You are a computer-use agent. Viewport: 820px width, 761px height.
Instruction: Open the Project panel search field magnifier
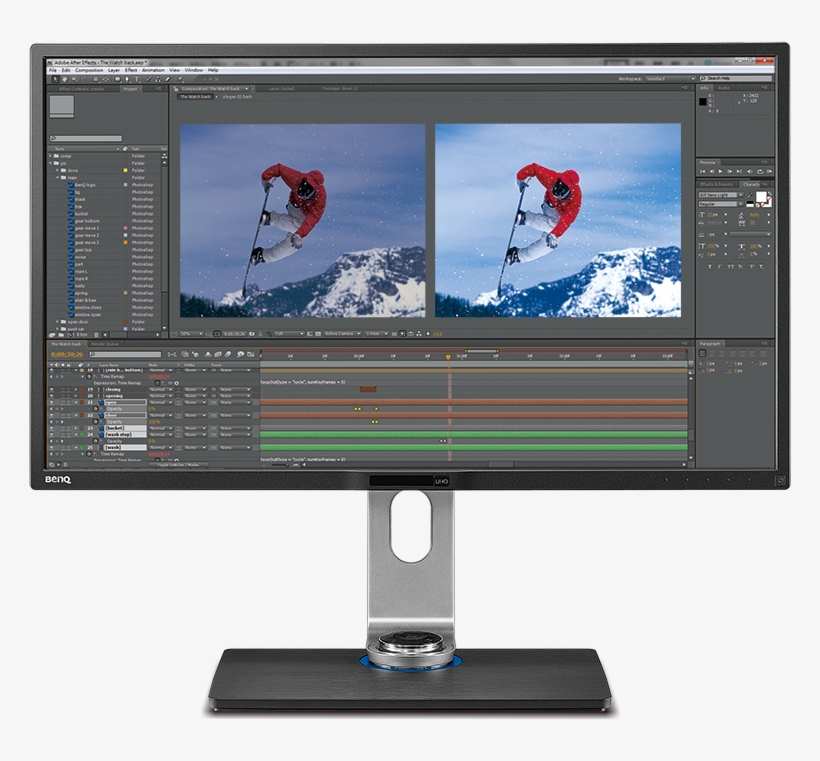(x=52, y=138)
